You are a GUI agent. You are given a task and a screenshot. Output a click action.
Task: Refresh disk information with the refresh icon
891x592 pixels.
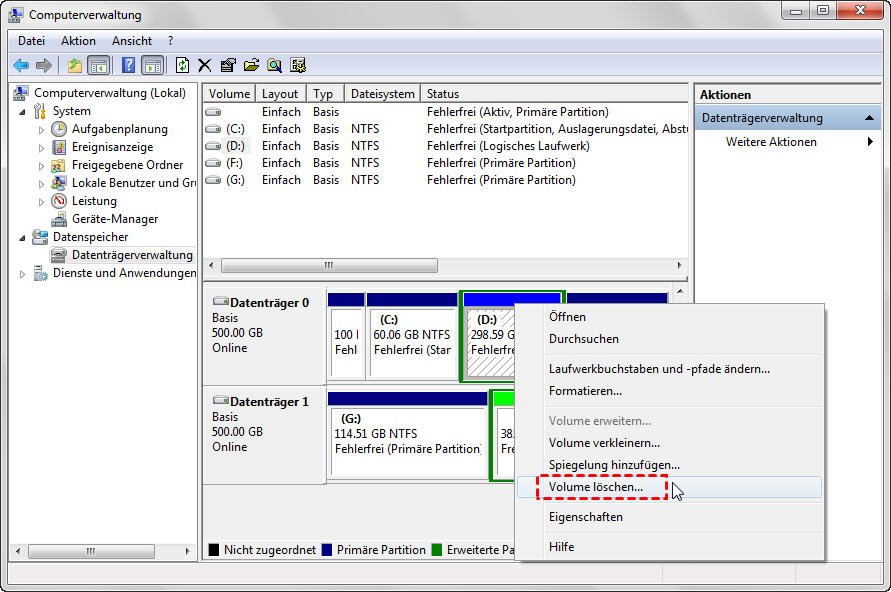point(182,64)
